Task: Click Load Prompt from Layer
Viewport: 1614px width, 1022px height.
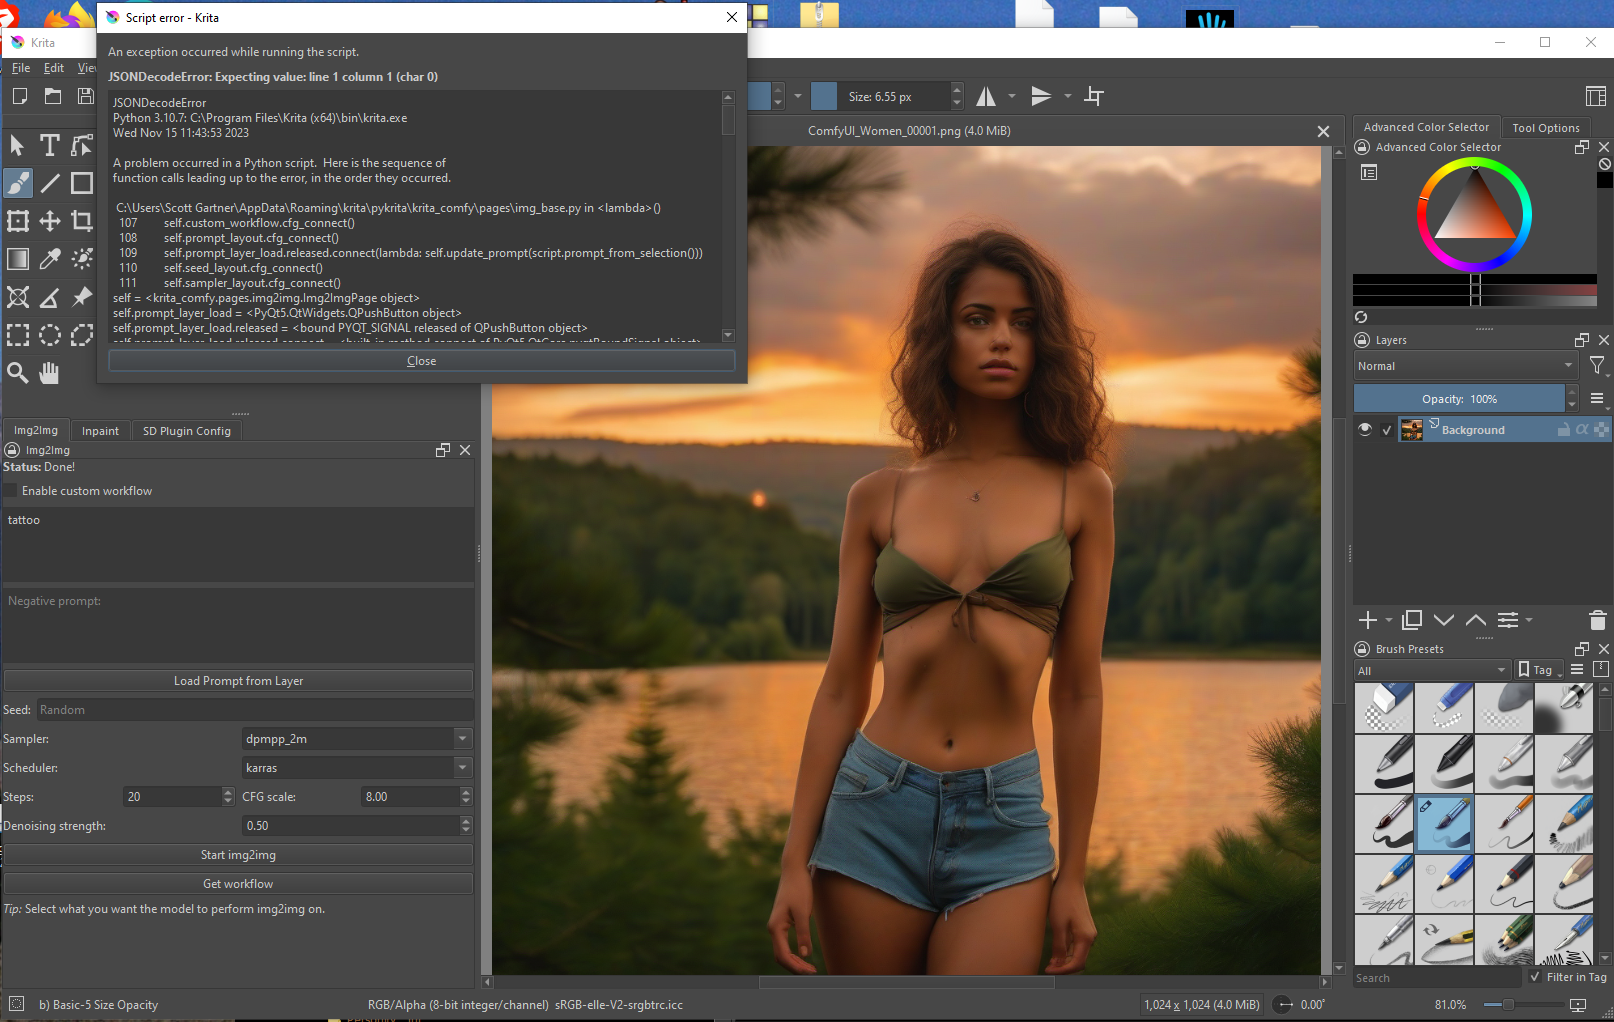Action: [x=238, y=680]
